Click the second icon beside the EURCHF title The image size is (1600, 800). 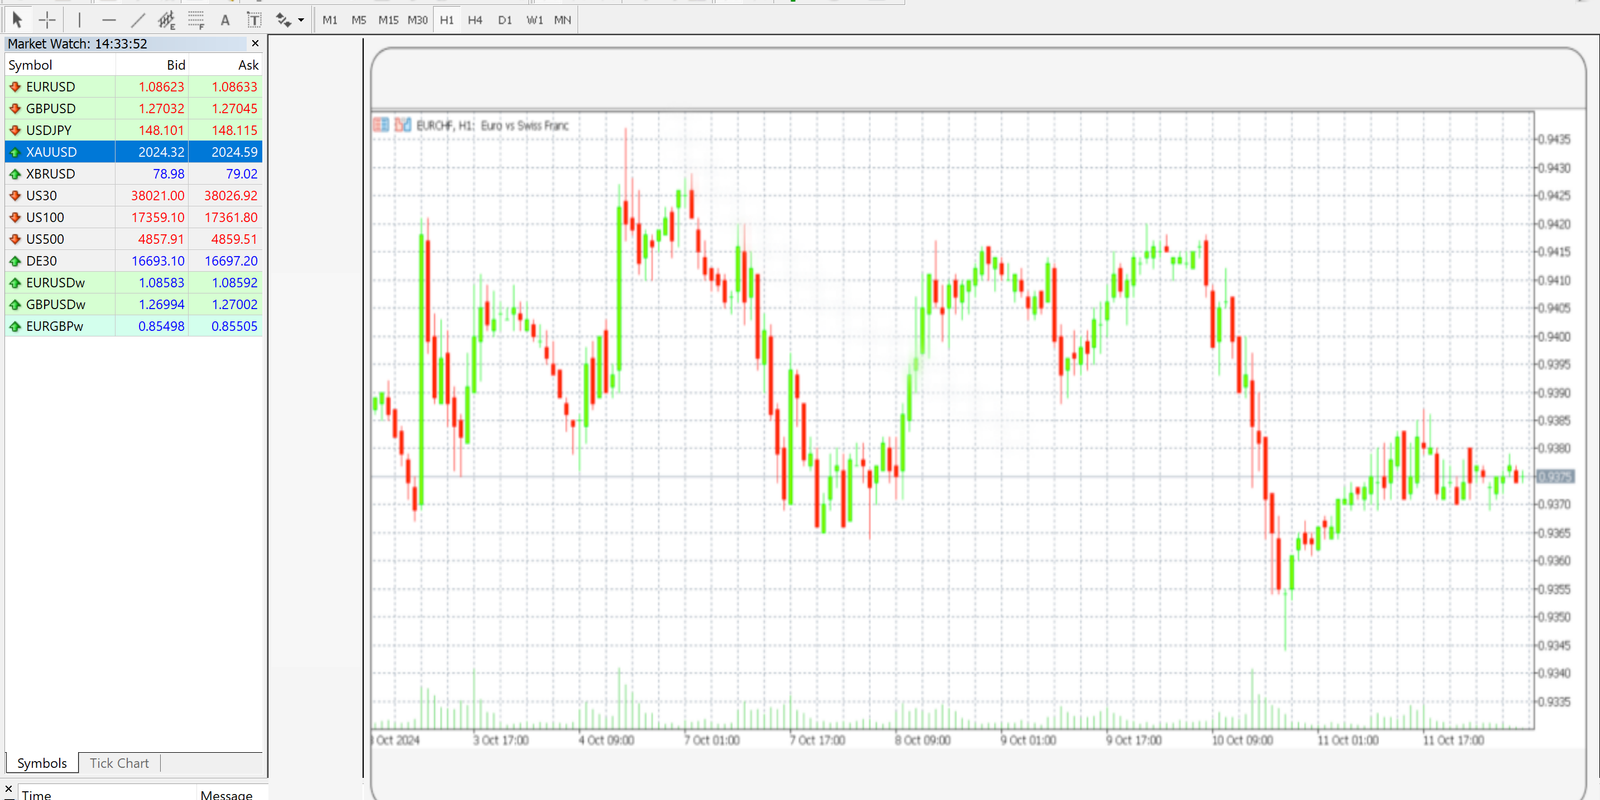pyautogui.click(x=403, y=125)
